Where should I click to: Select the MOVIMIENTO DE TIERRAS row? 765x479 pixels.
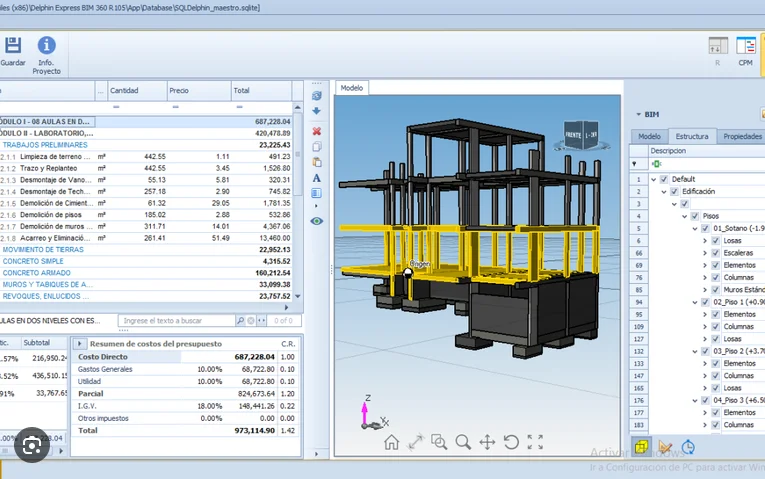click(146, 250)
